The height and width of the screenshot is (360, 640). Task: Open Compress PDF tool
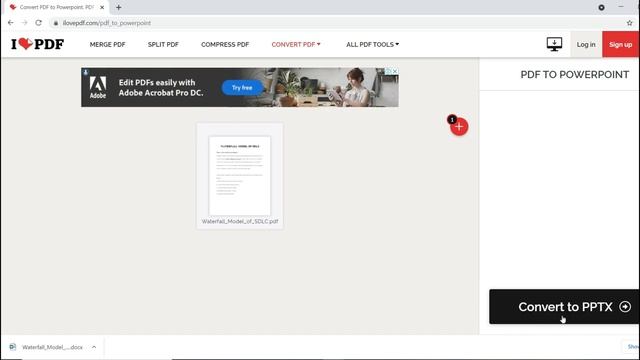click(x=225, y=44)
